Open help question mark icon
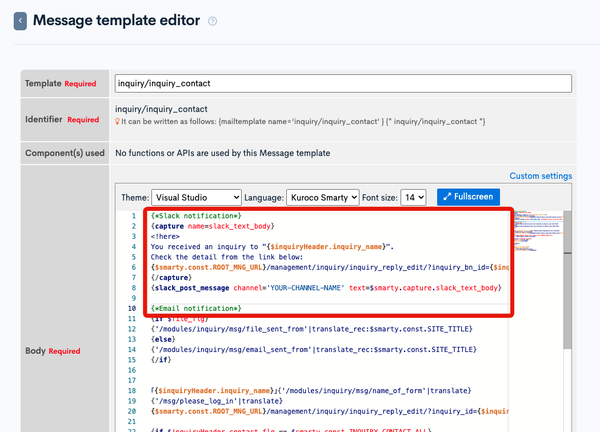Viewport: 600px width, 432px height. point(212,21)
